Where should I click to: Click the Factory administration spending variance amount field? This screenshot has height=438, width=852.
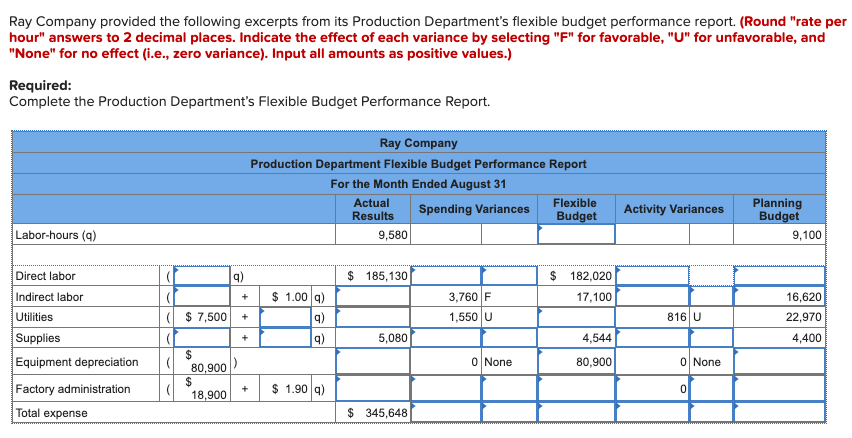point(445,389)
